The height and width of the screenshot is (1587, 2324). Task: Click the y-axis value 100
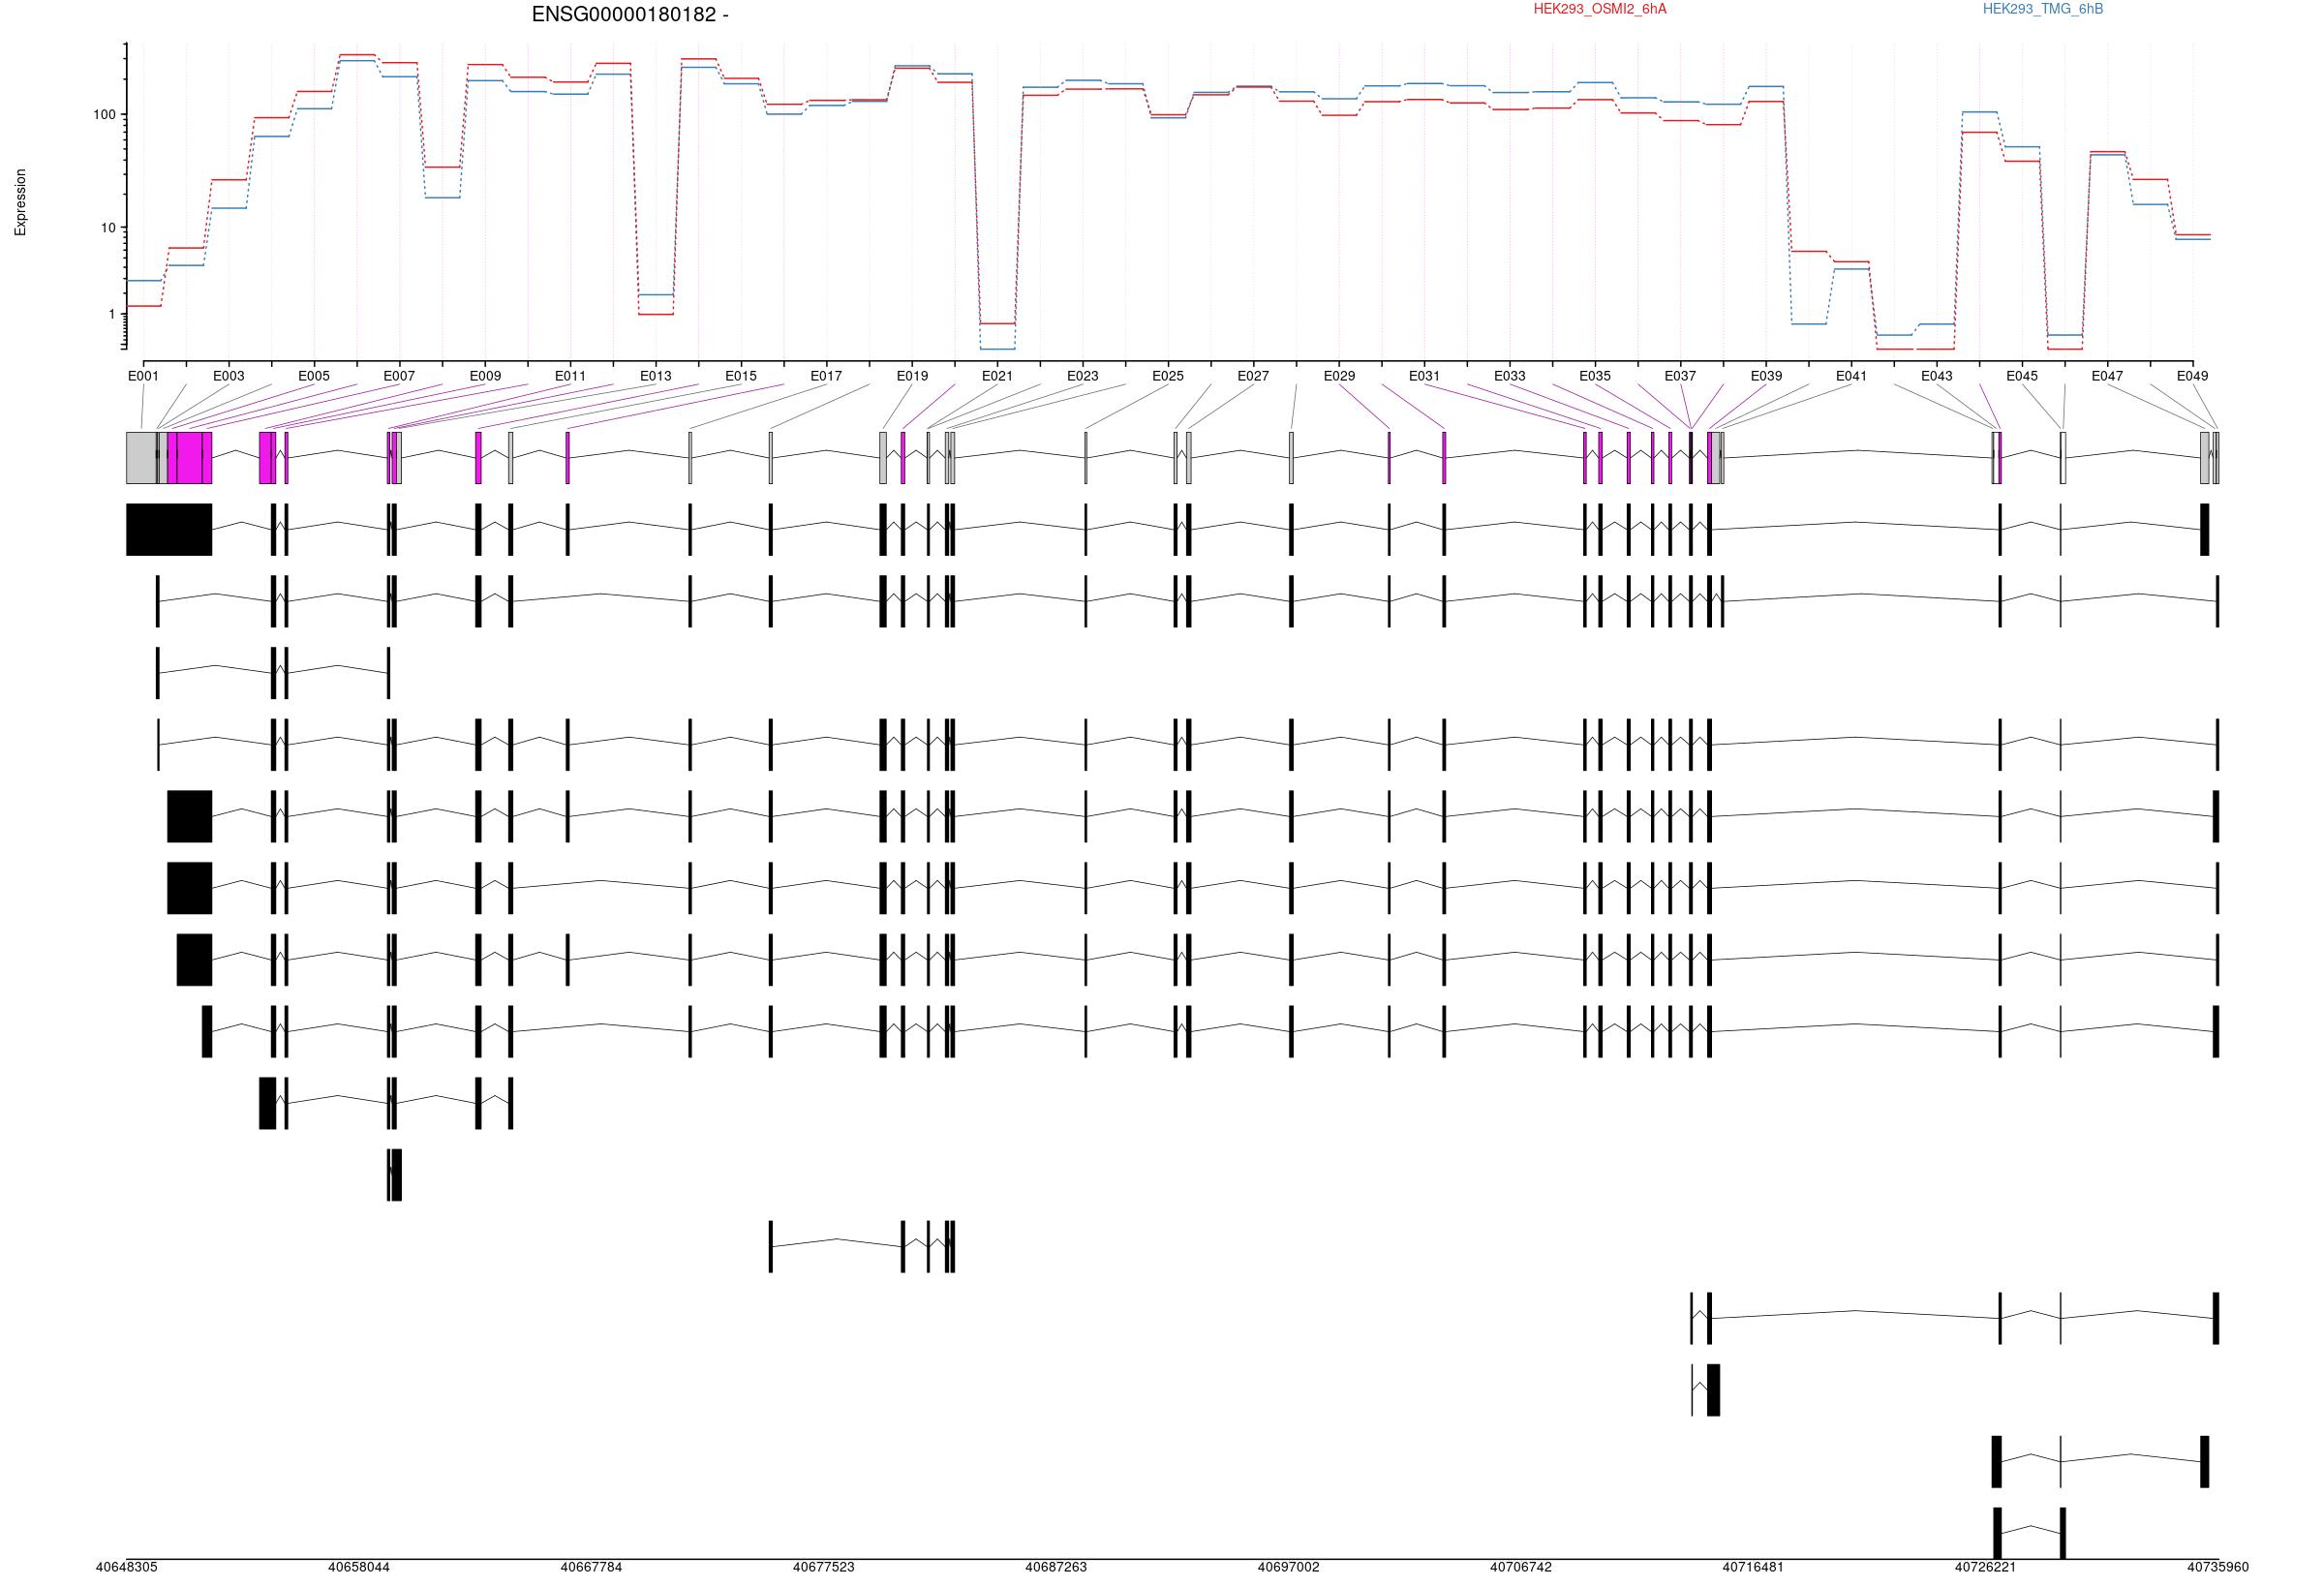click(x=104, y=115)
